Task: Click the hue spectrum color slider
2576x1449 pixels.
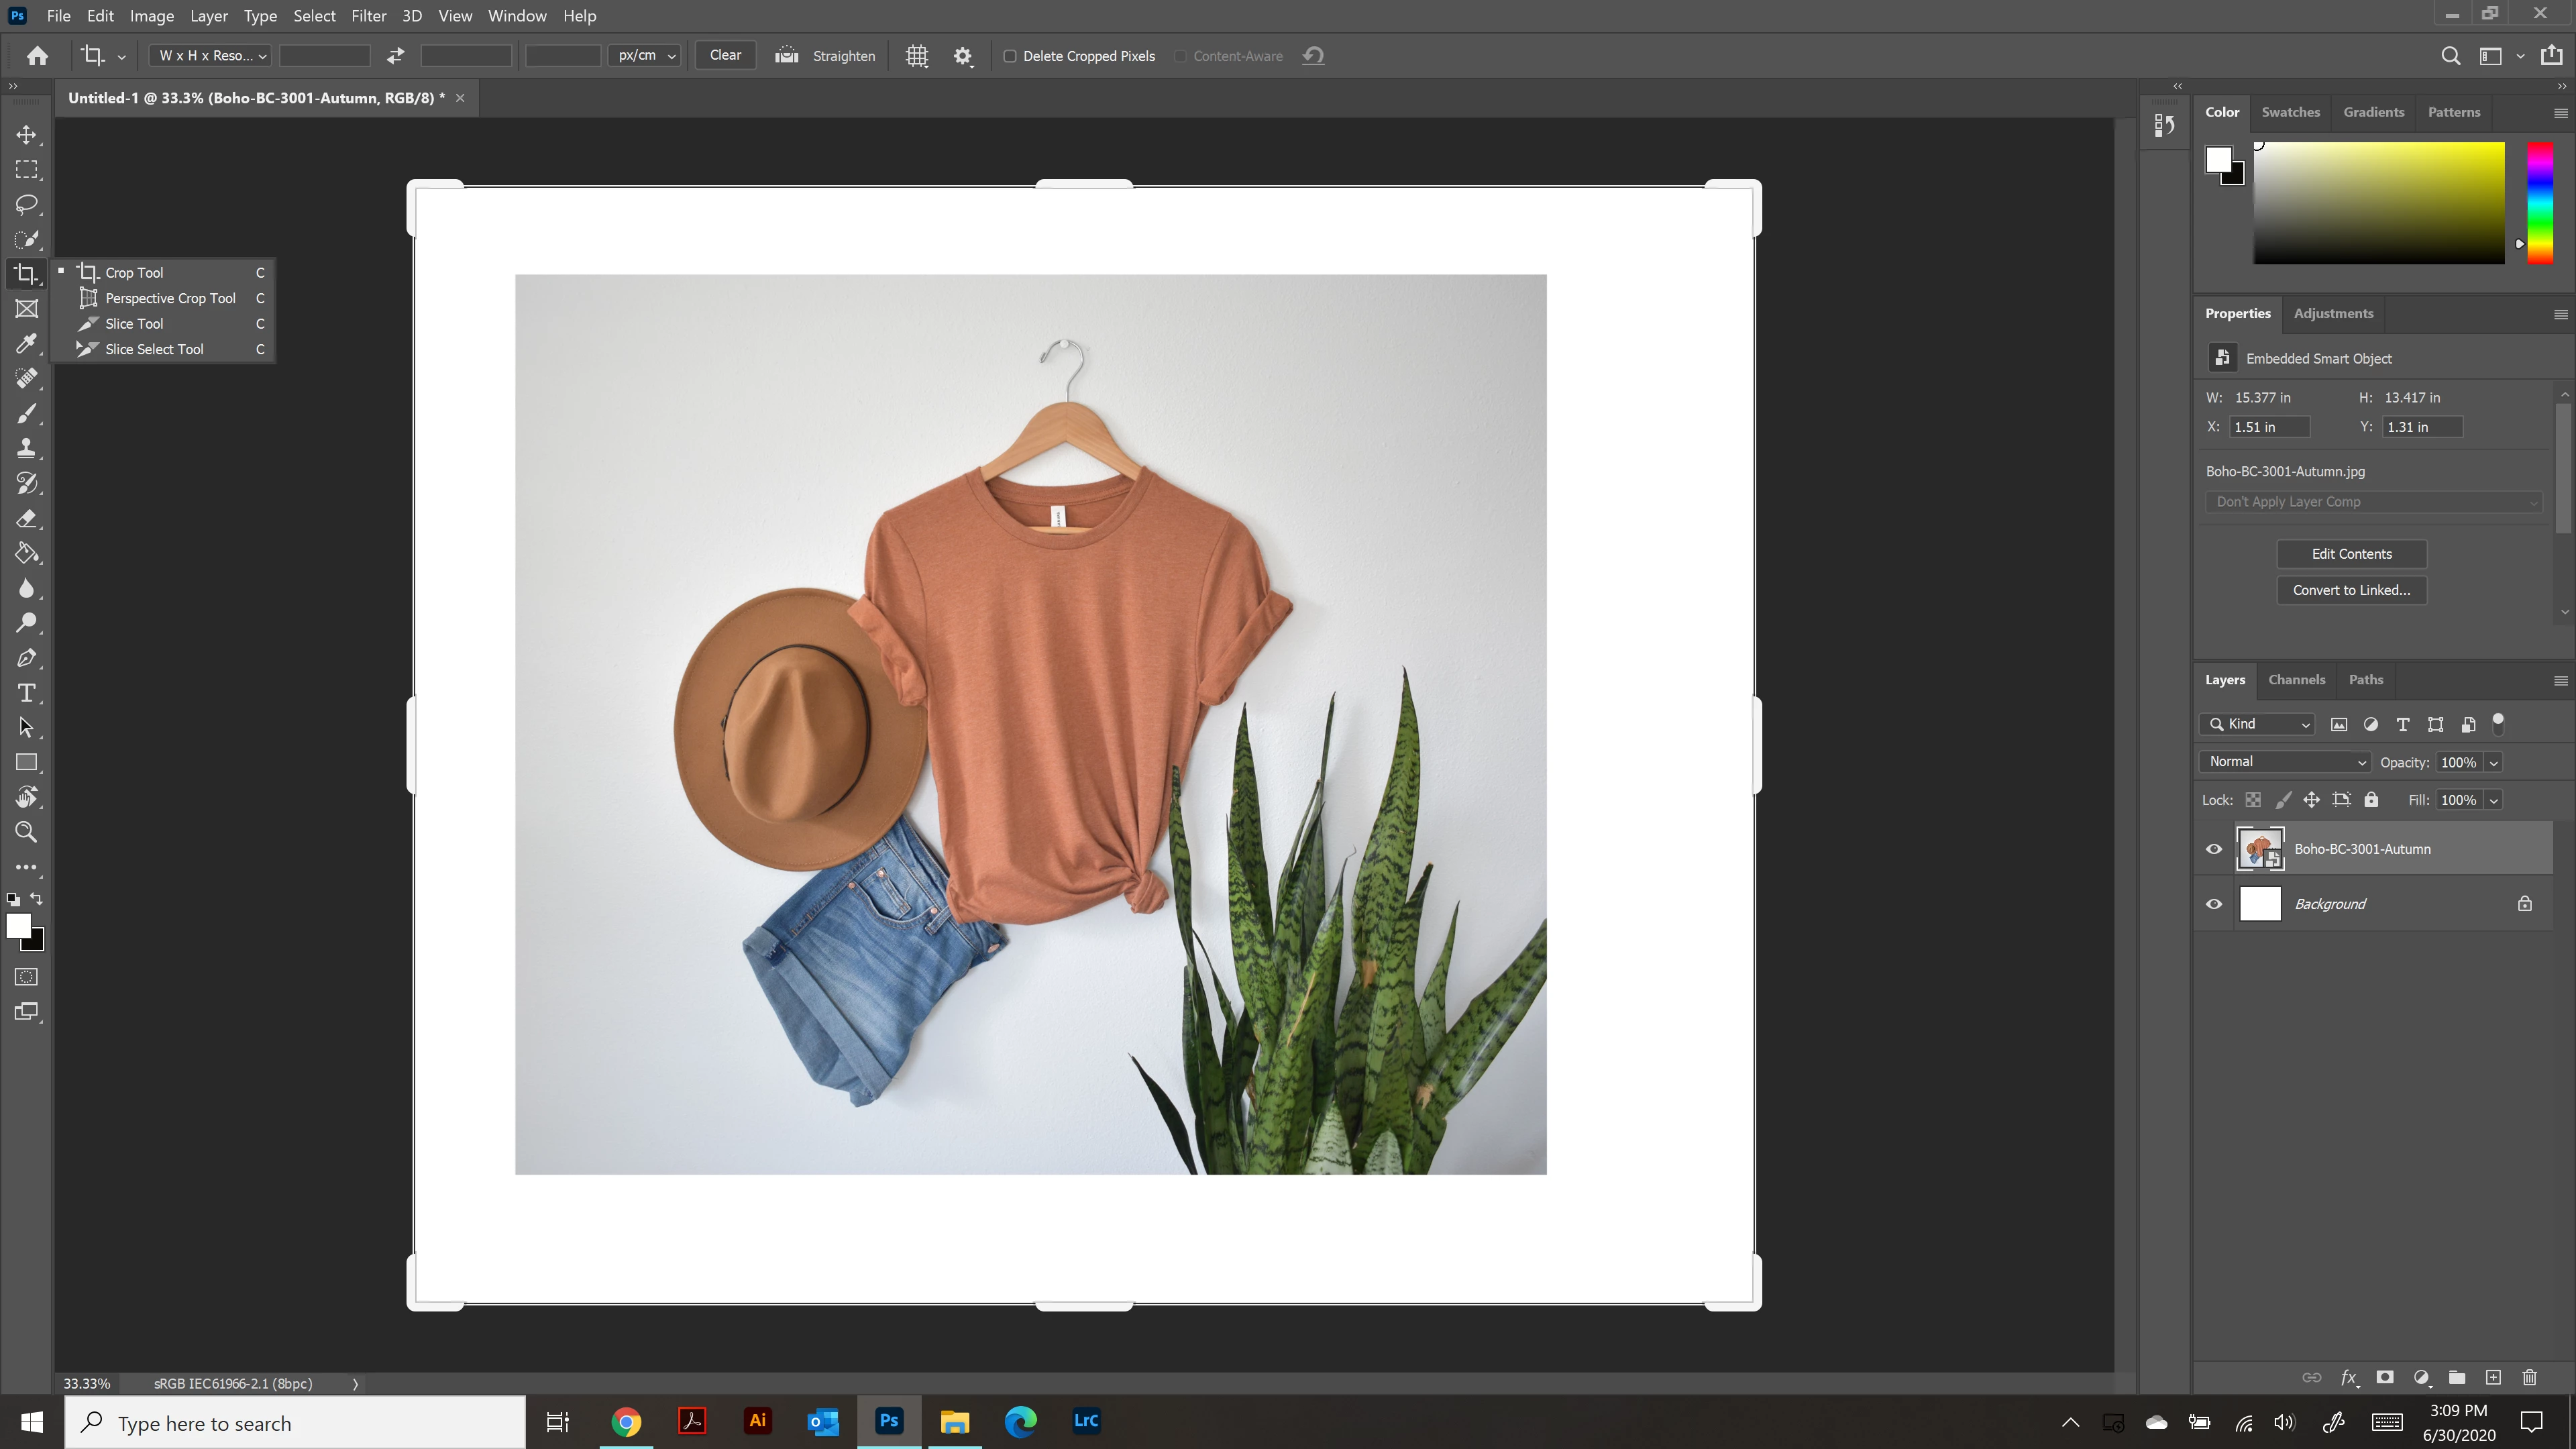Action: pos(2540,203)
